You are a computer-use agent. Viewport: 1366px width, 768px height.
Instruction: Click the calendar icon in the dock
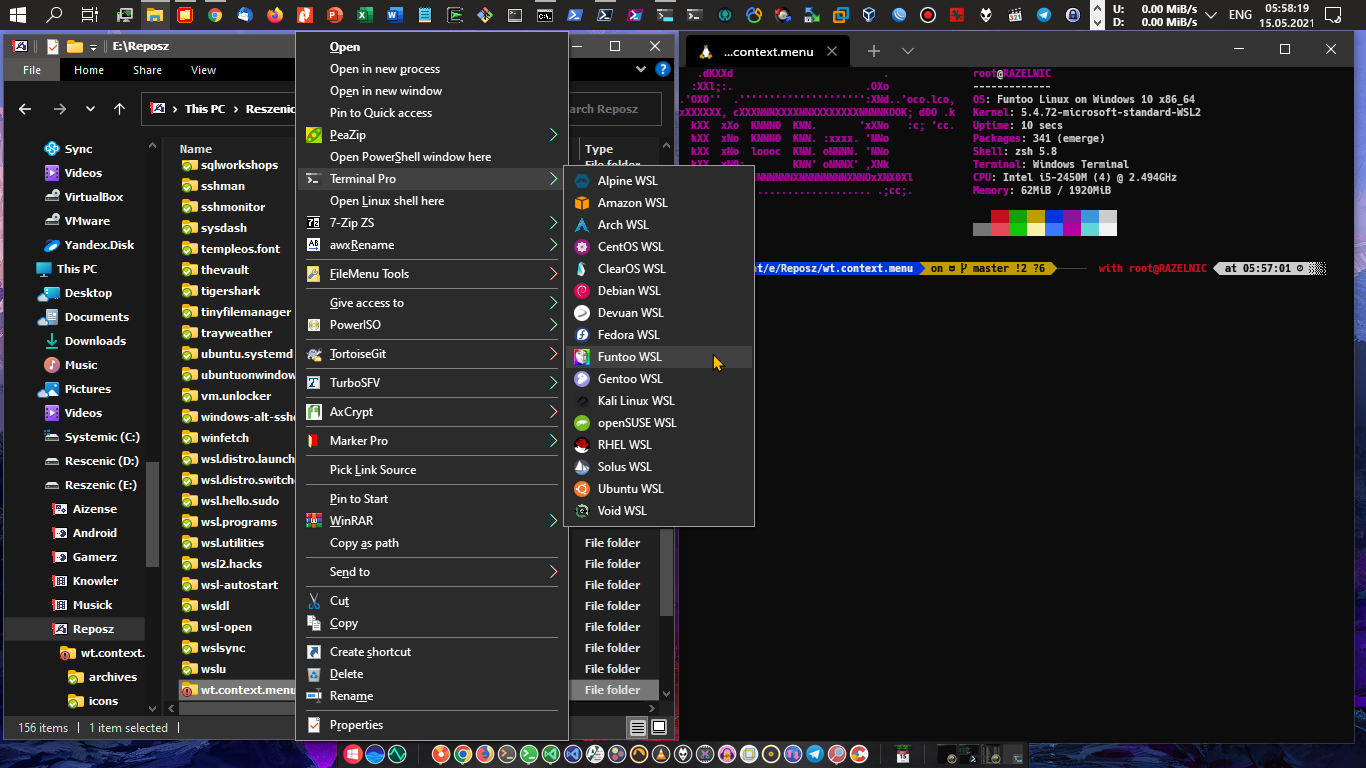point(902,754)
